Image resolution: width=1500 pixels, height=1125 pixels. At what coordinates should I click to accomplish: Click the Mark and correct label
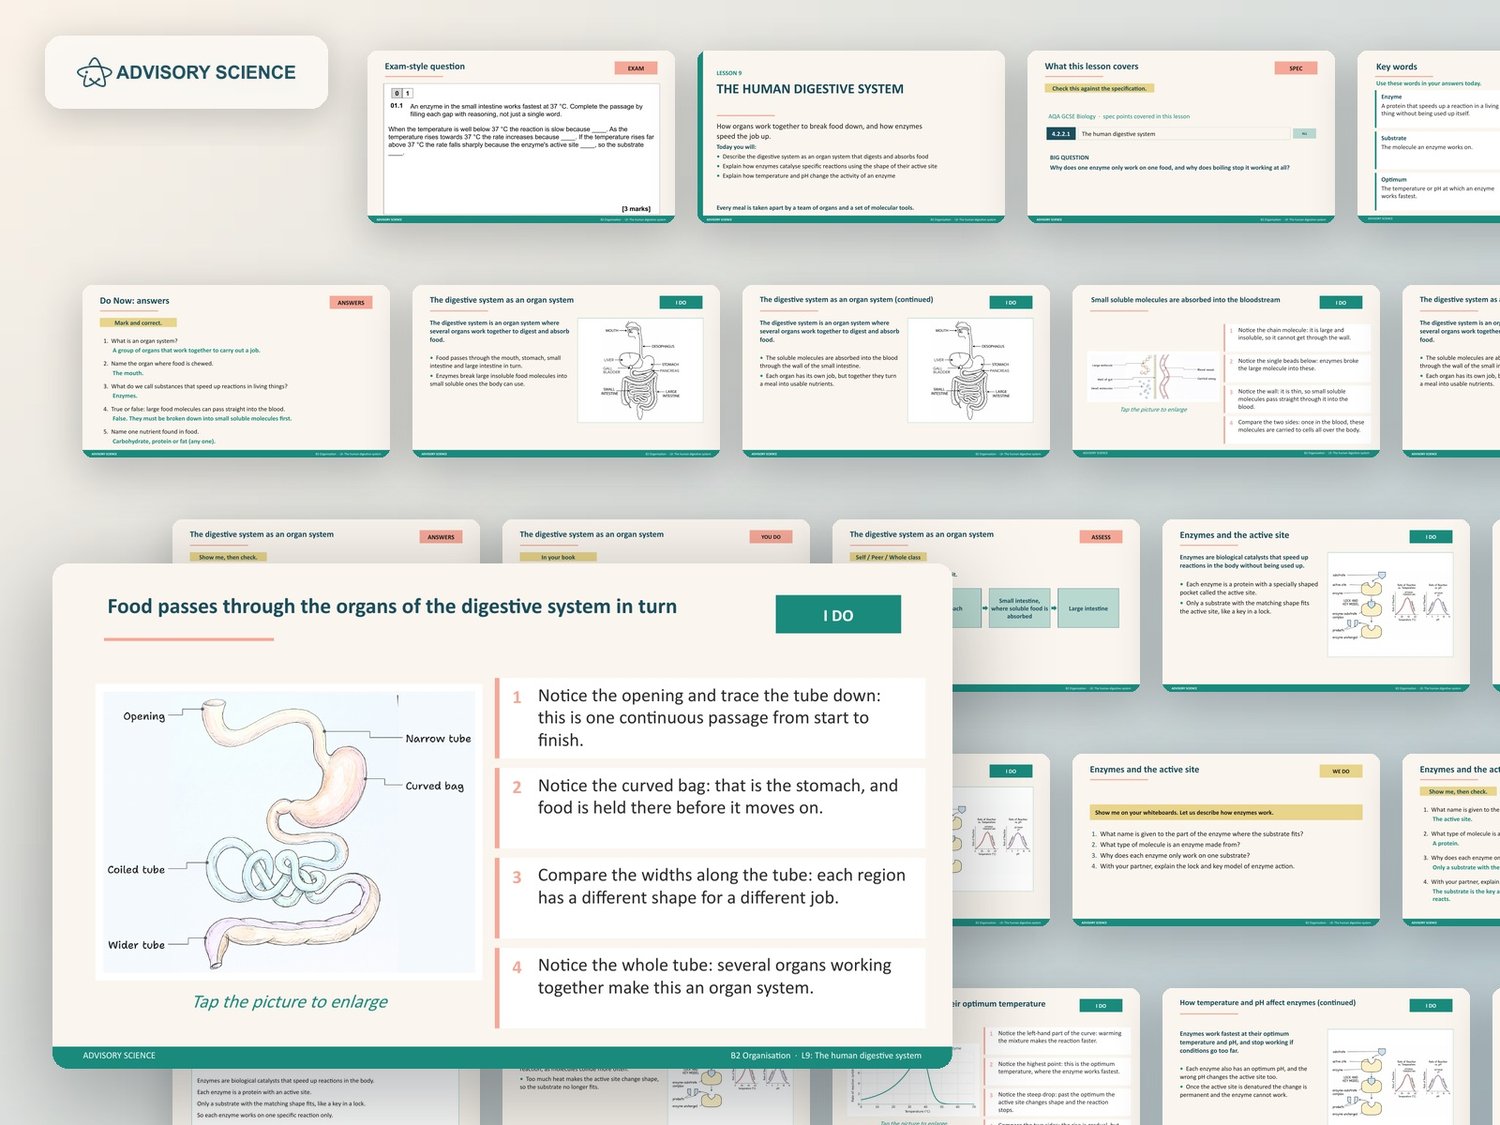[138, 323]
